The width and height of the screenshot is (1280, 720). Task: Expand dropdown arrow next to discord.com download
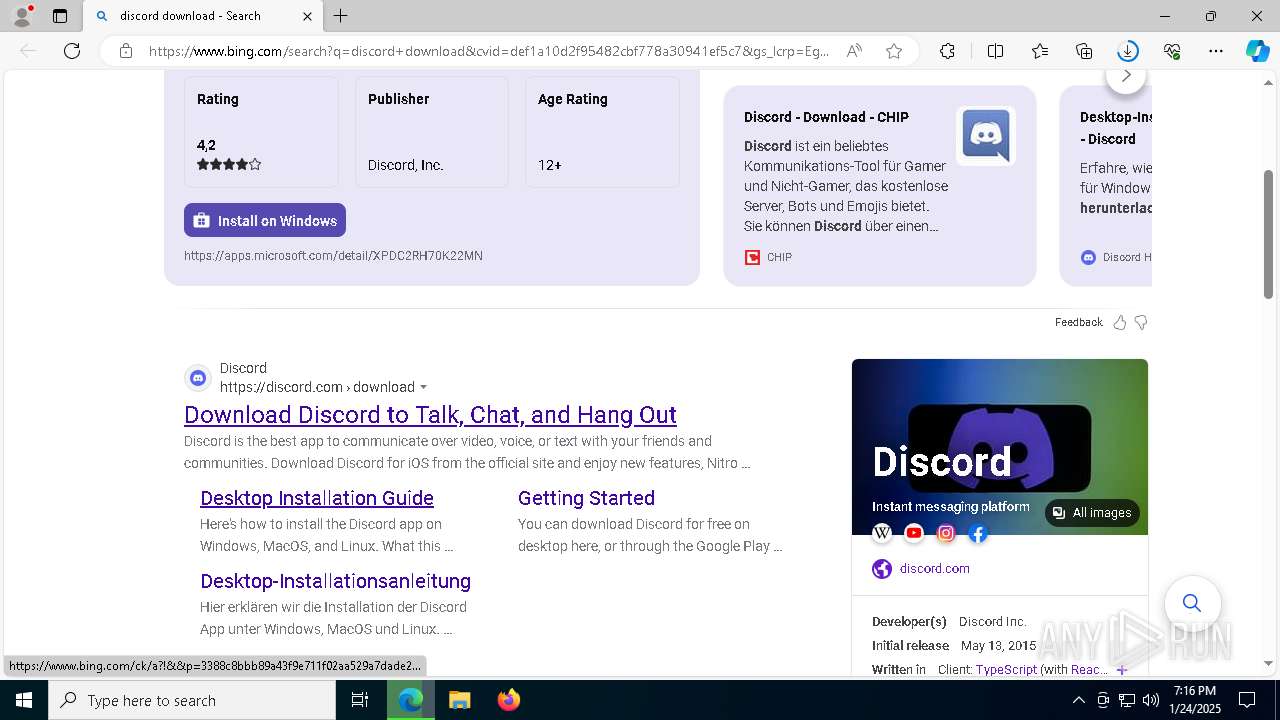point(424,388)
